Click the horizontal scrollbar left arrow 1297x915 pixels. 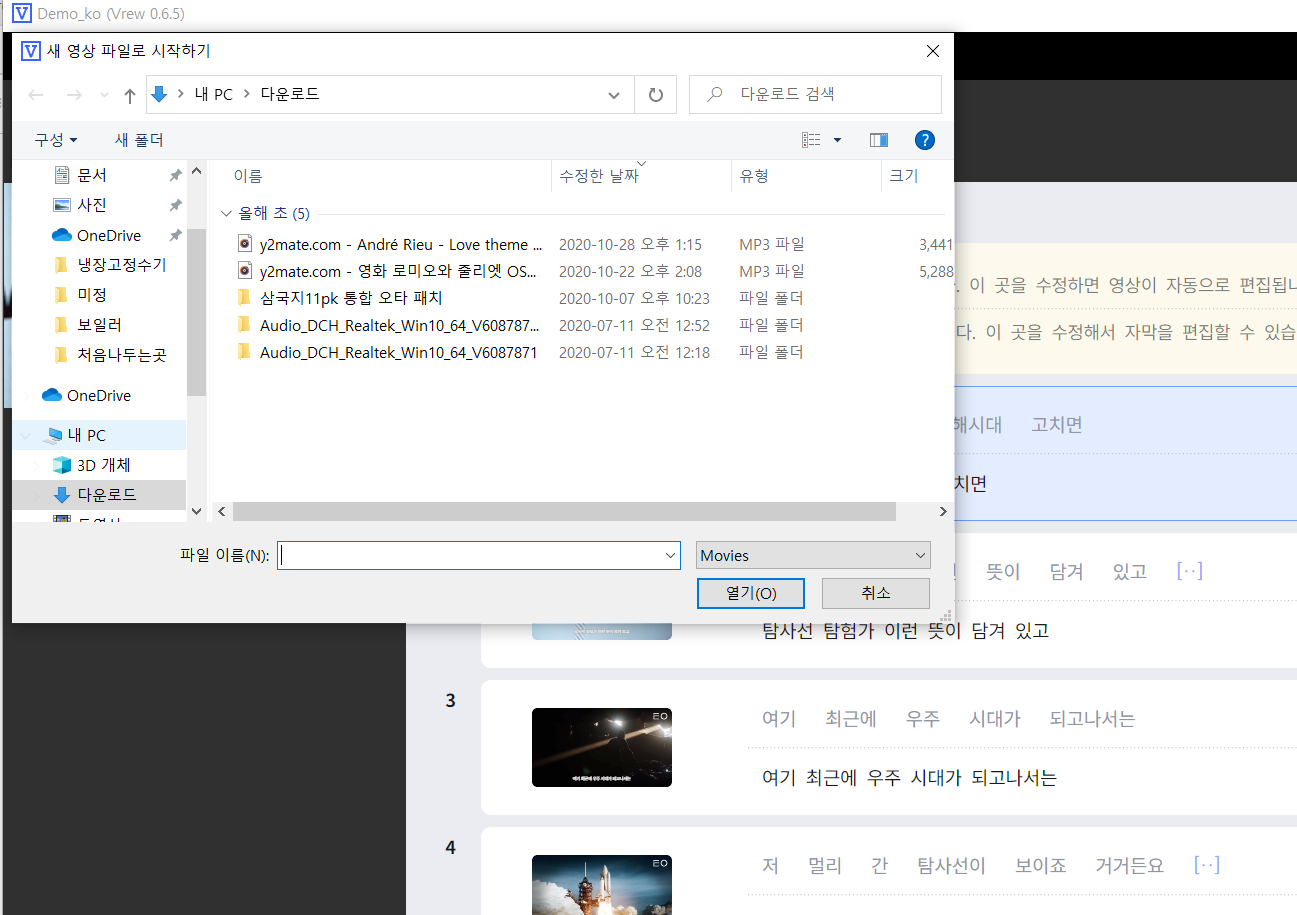point(222,511)
